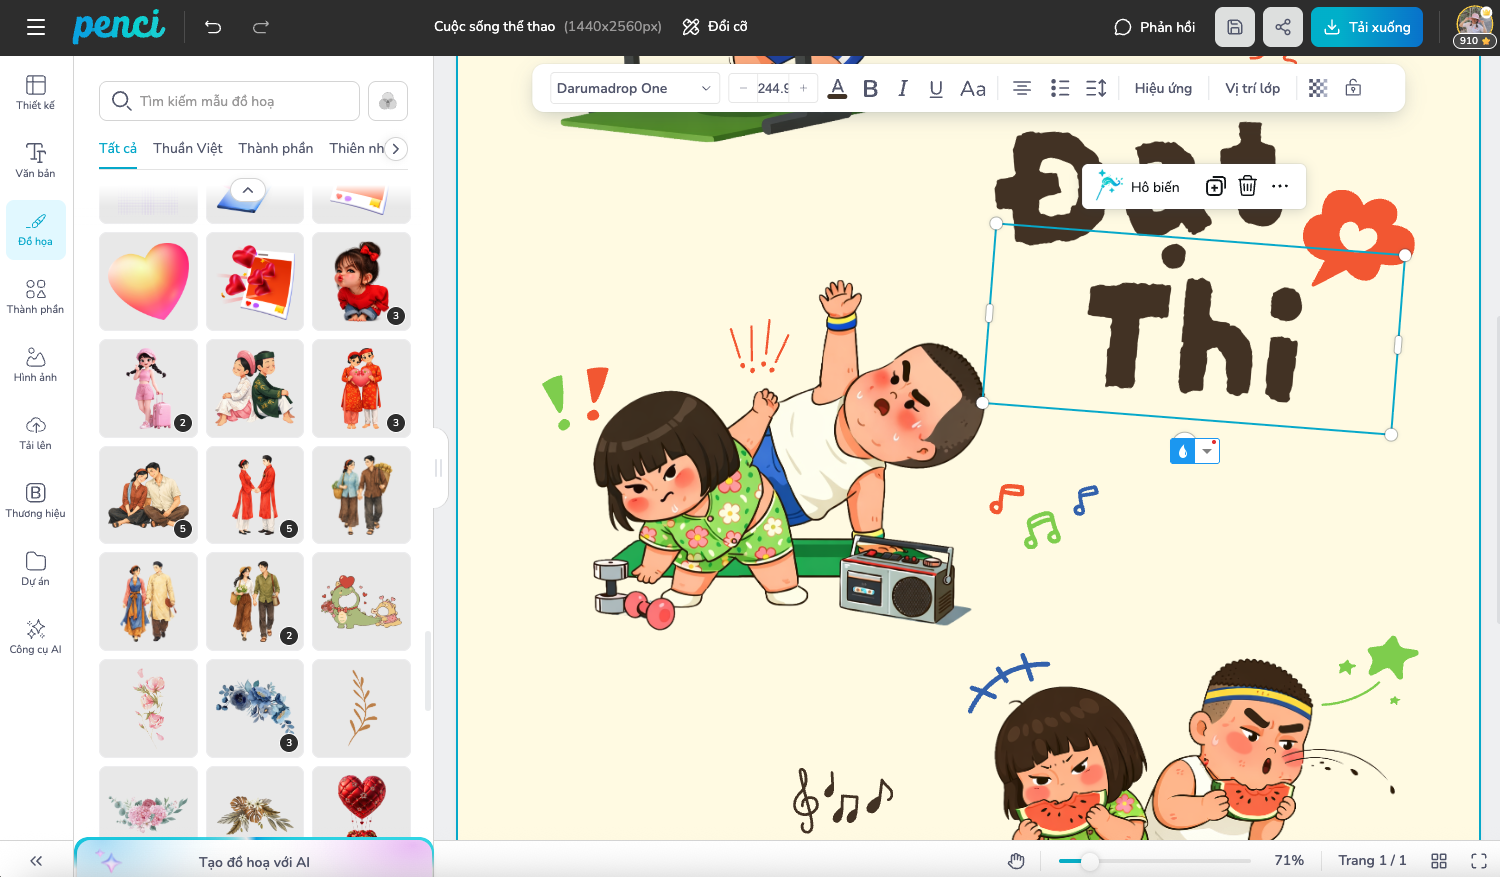The image size is (1500, 877).
Task: Duplicate the selected text element
Action: 1214,186
